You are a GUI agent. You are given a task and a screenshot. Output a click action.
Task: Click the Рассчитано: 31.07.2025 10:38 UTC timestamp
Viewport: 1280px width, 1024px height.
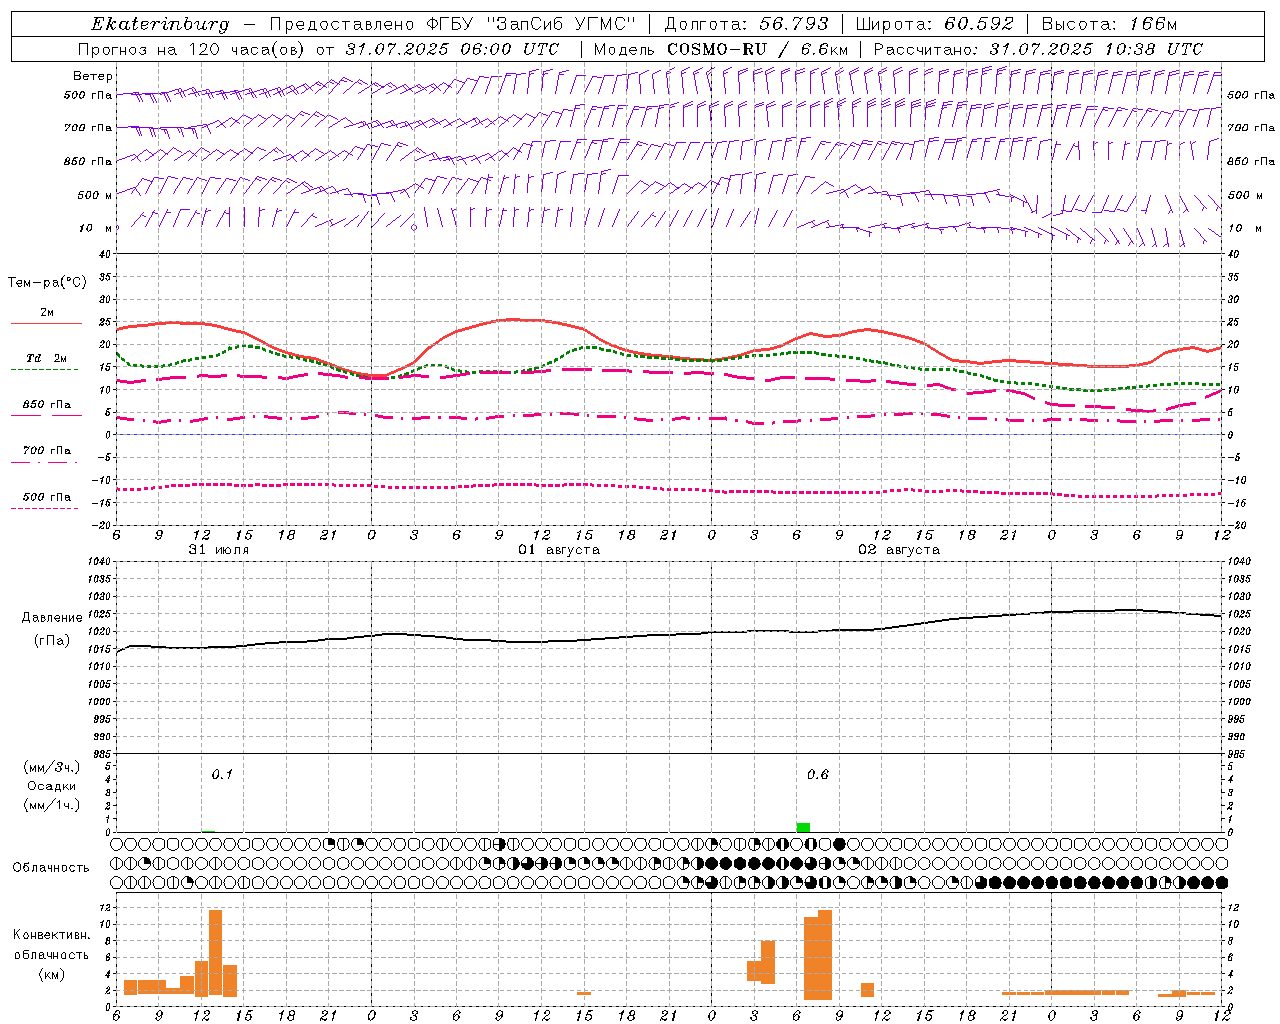1038,49
